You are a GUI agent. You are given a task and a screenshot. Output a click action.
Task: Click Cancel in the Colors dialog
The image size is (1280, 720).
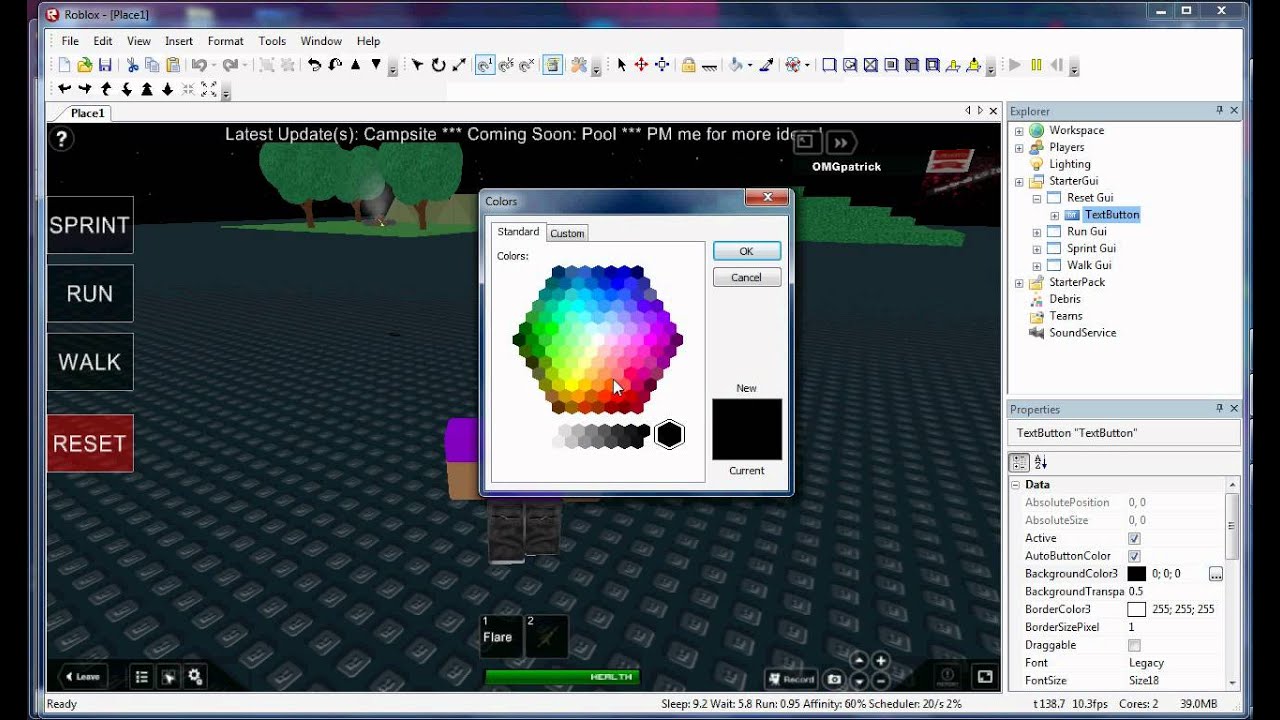tap(746, 278)
